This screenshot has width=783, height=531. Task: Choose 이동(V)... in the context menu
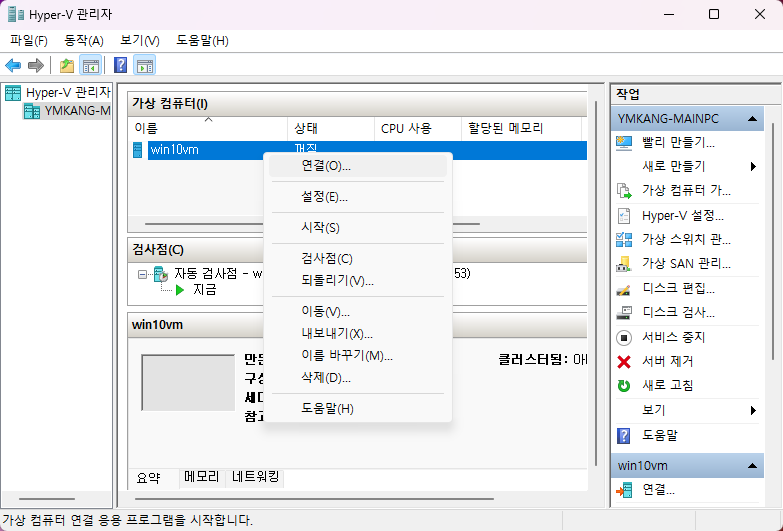[x=358, y=312]
